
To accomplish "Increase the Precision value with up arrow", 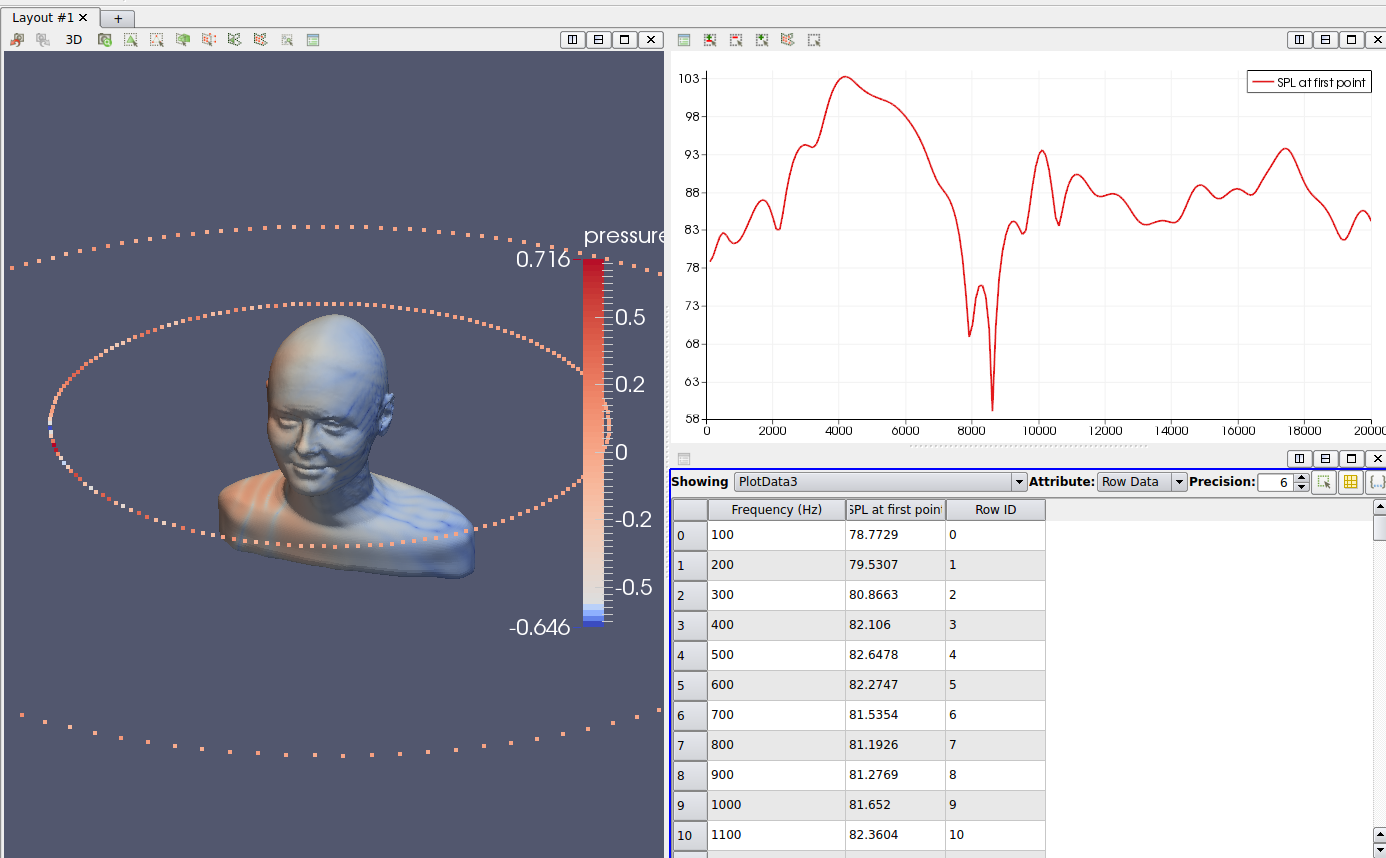I will [x=1301, y=477].
